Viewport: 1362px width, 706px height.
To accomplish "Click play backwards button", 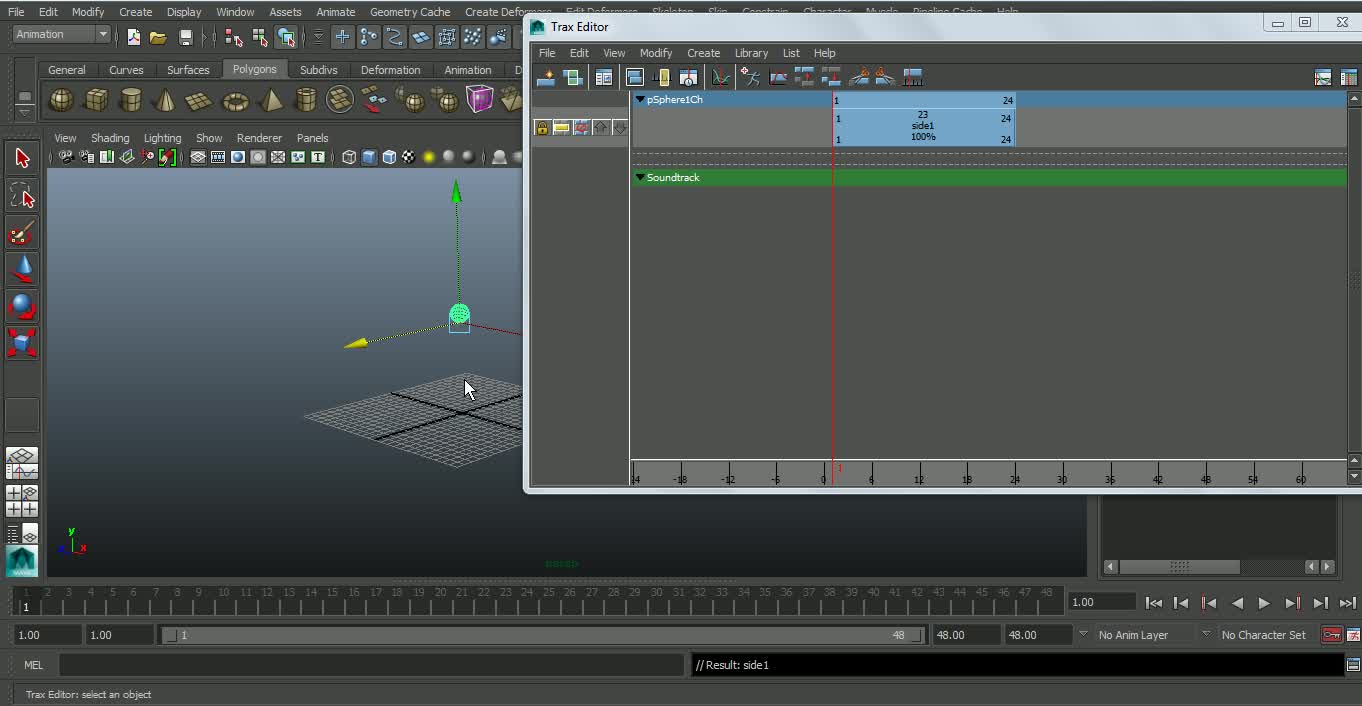I will pos(1237,603).
